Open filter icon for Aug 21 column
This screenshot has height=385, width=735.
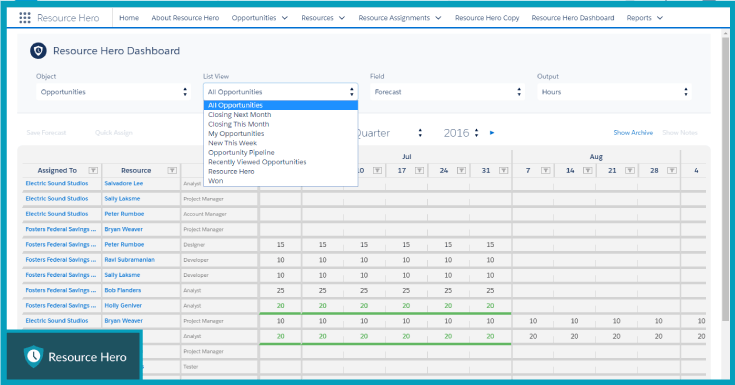click(630, 170)
